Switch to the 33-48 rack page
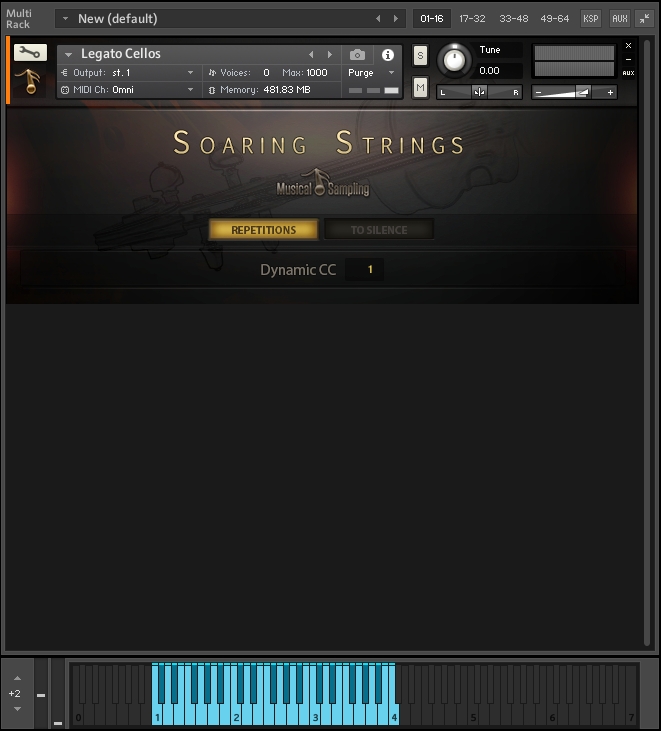The width and height of the screenshot is (661, 731). coord(514,19)
